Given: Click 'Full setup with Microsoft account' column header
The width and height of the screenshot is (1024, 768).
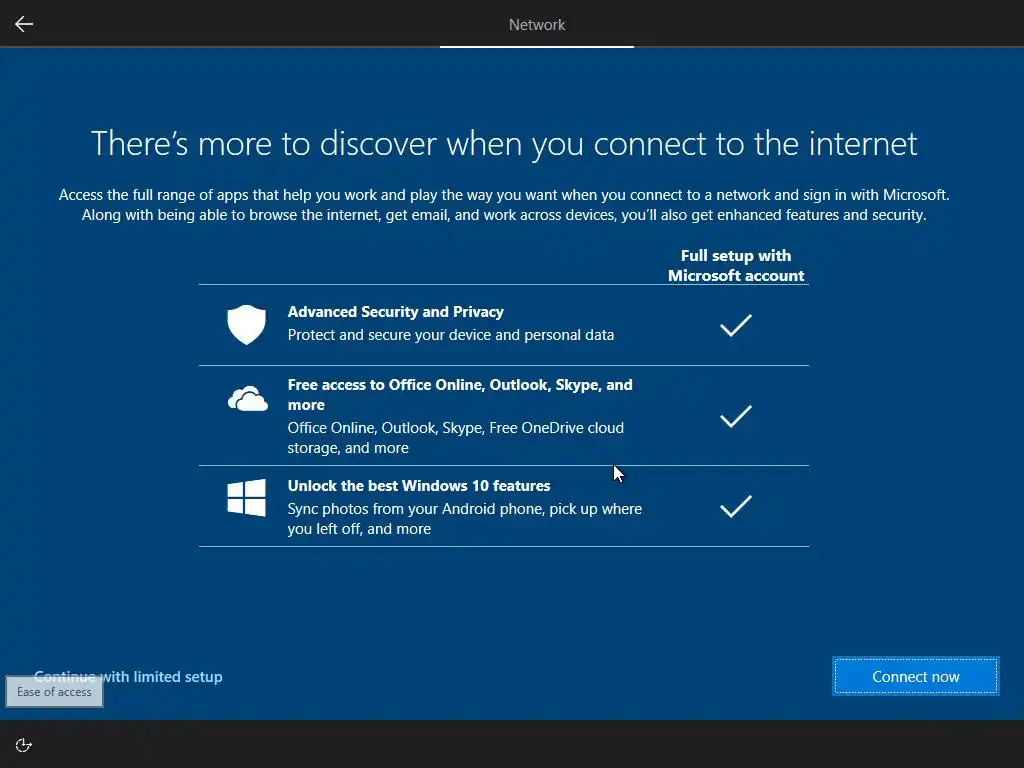Looking at the screenshot, I should (736, 265).
